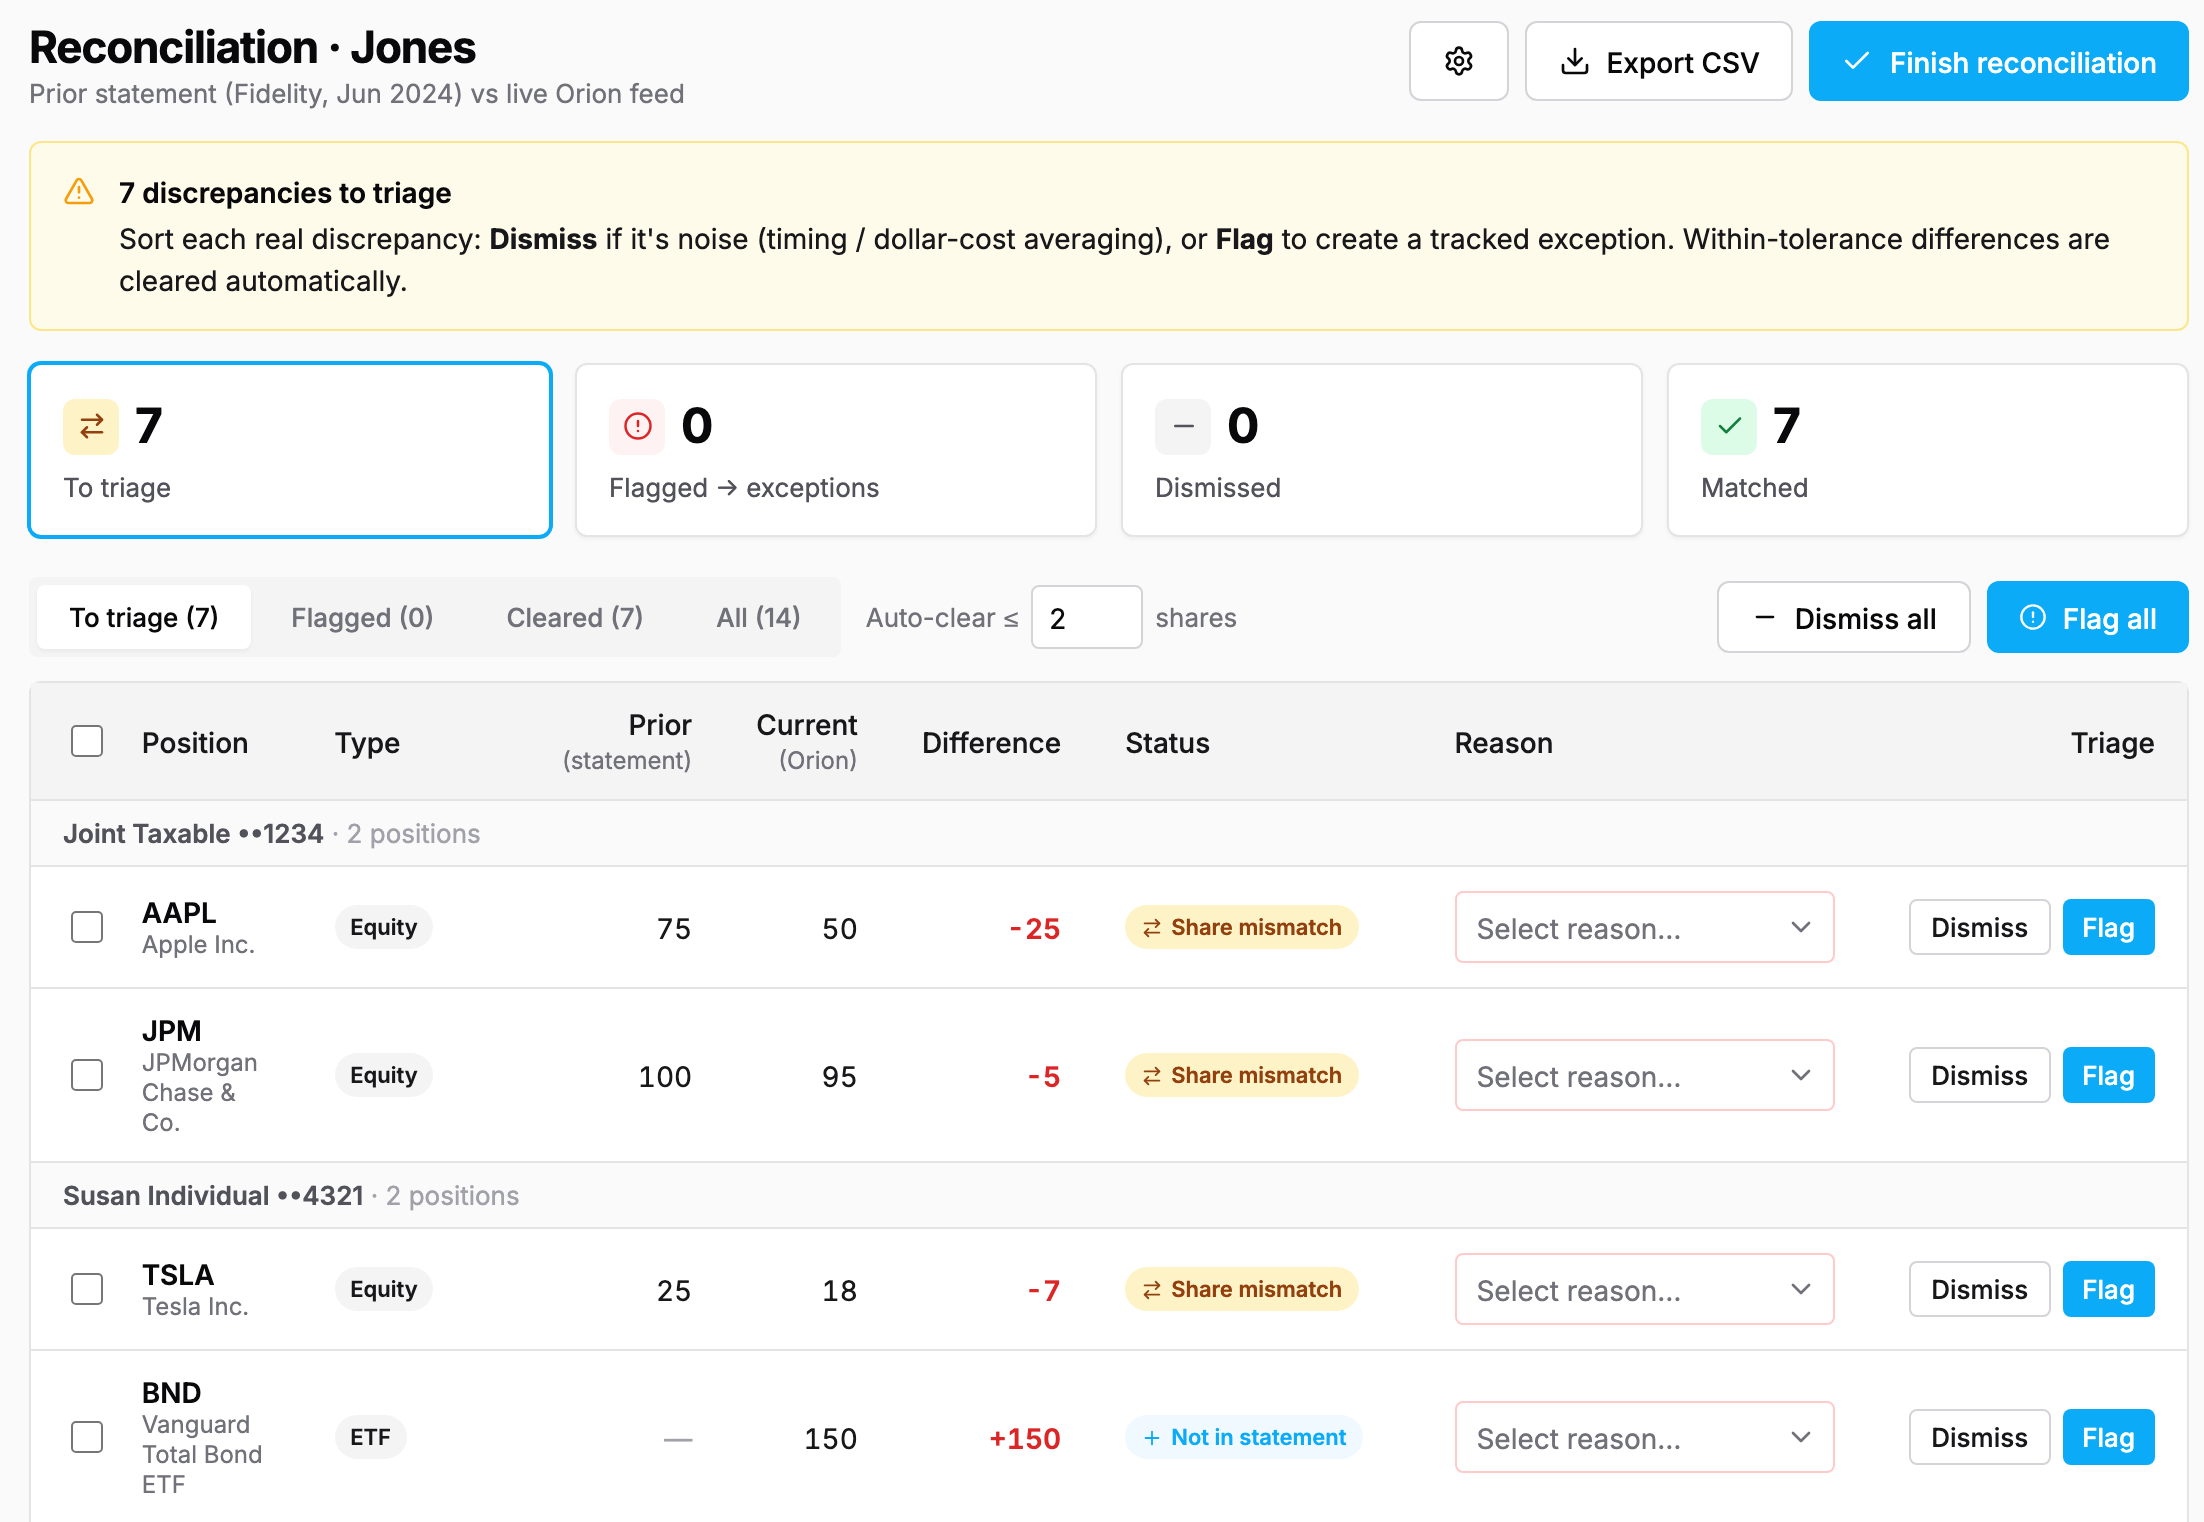2204x1522 pixels.
Task: Flag the JPM discrepancy
Action: point(2108,1076)
